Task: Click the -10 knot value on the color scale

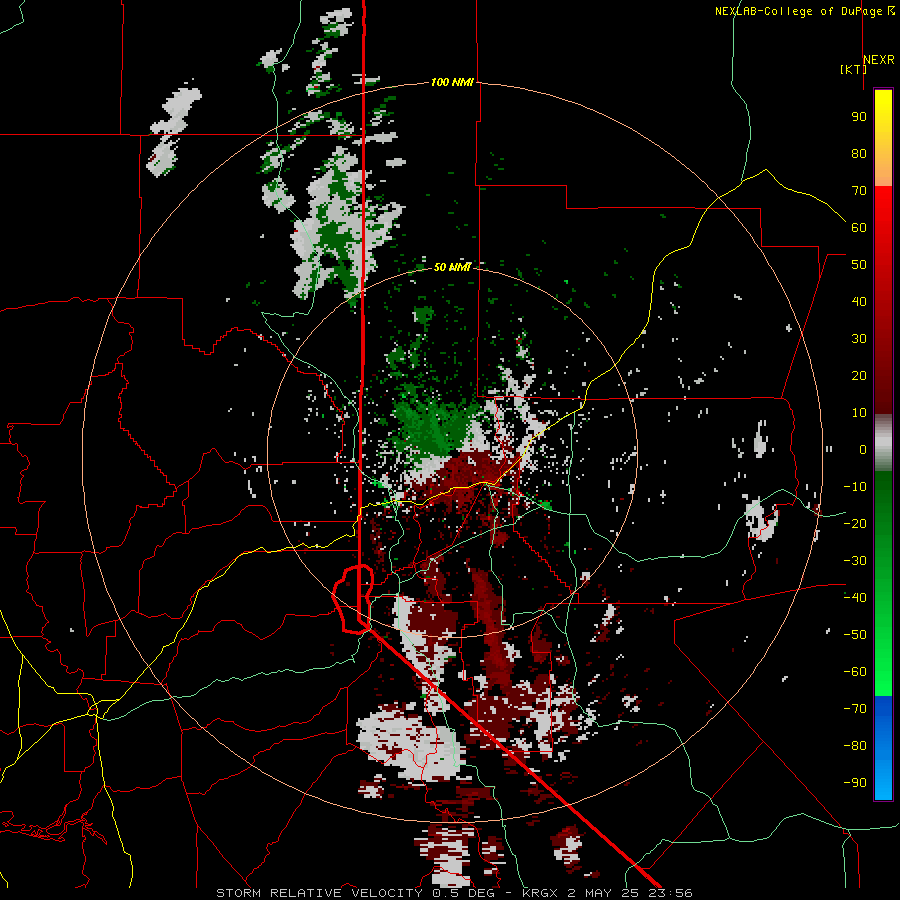Action: pos(855,487)
